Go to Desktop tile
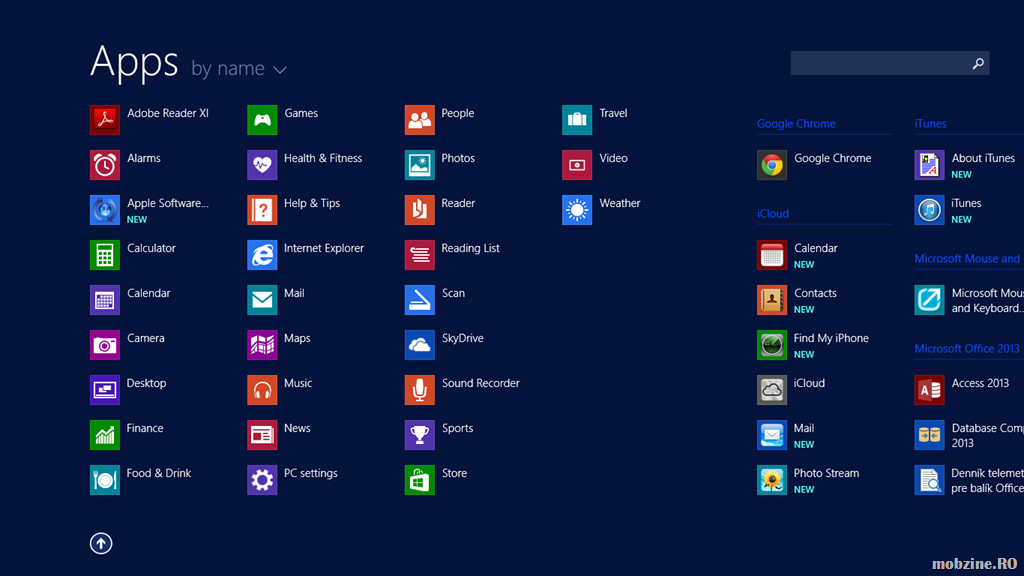Image resolution: width=1024 pixels, height=576 pixels. 128,390
